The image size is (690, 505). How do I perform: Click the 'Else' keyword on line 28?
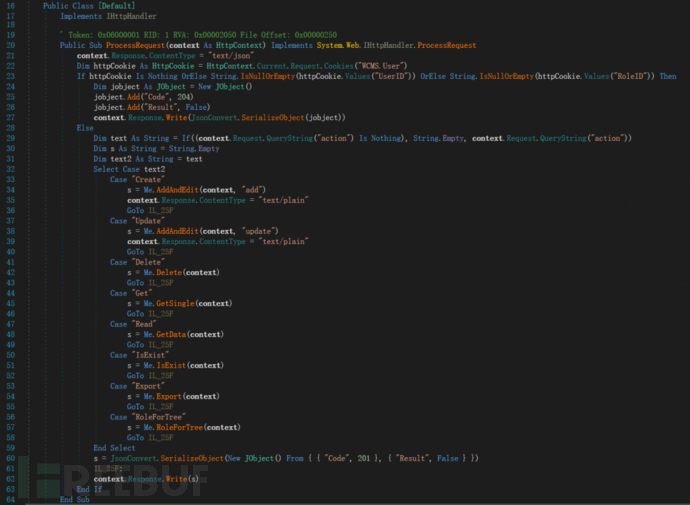pyautogui.click(x=85, y=128)
